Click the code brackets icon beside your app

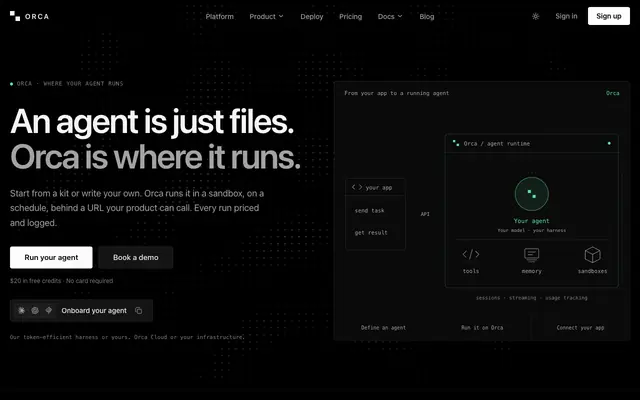click(357, 187)
